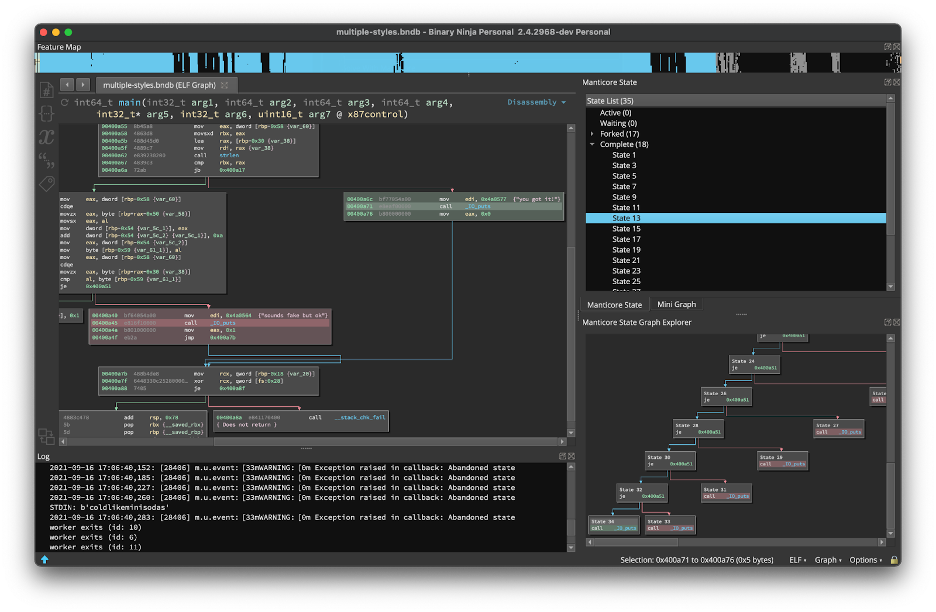This screenshot has height=612, width=936.
Task: Open the Disassembly view dropdown
Action: 536,102
